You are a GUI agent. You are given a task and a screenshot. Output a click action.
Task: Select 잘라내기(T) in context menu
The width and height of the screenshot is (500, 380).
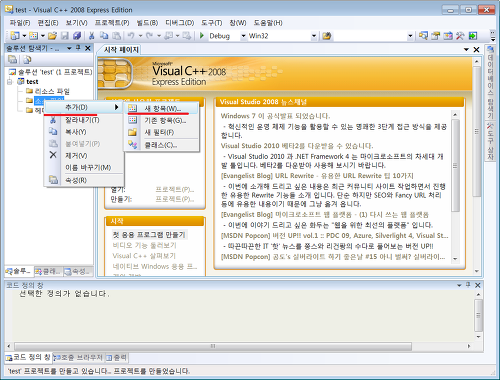point(82,120)
